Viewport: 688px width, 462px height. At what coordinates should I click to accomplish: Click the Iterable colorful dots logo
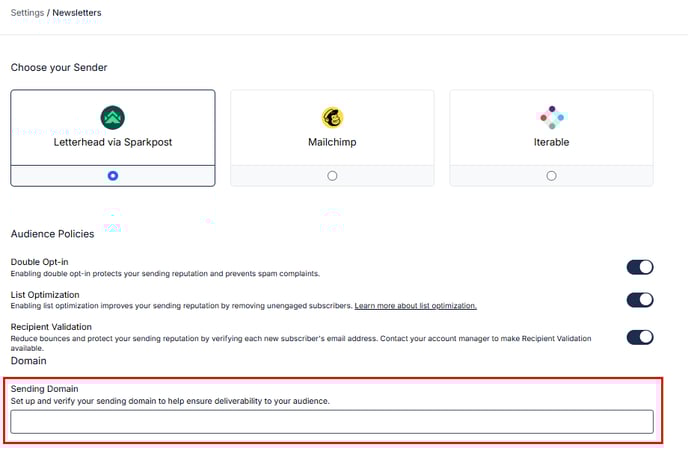[551, 118]
